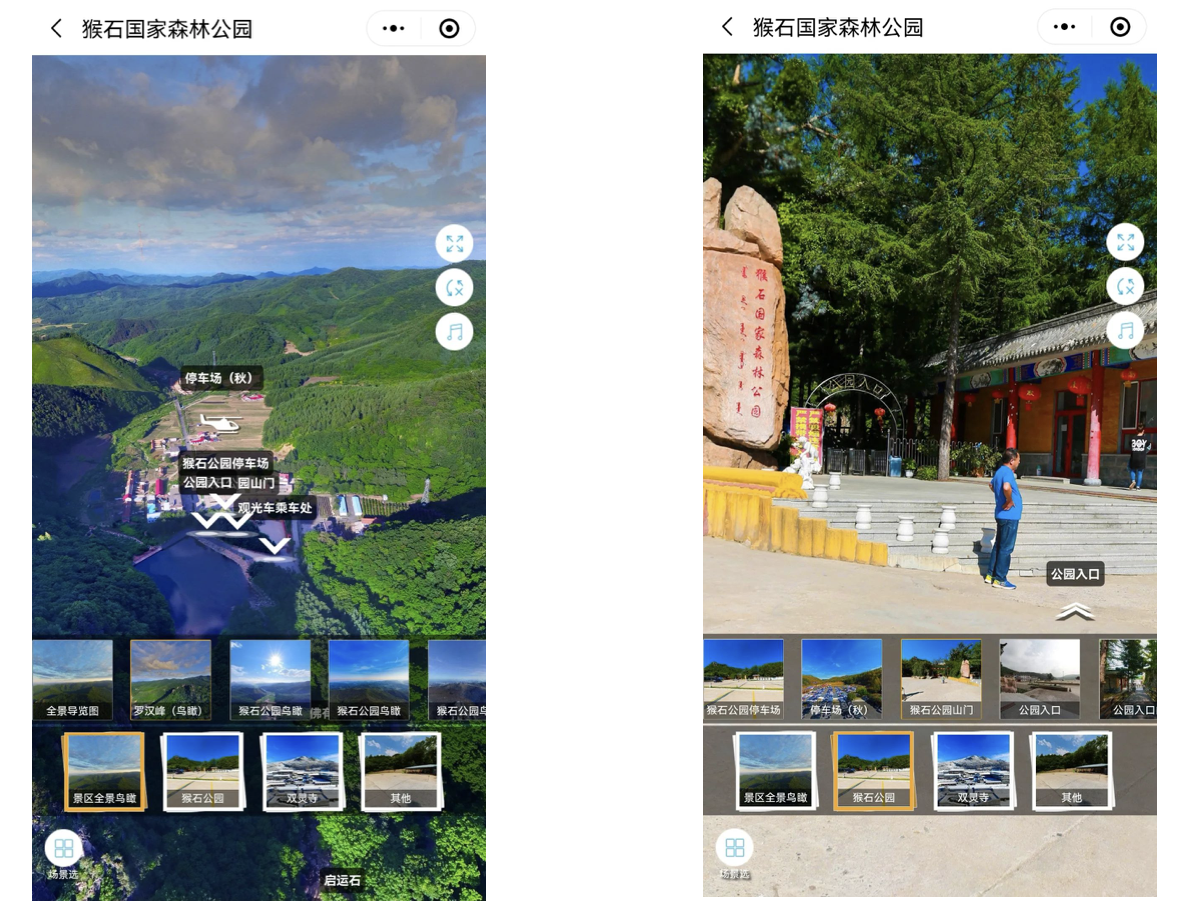
Task: Click the scene selection grid icon on the right screen
Action: [x=735, y=848]
